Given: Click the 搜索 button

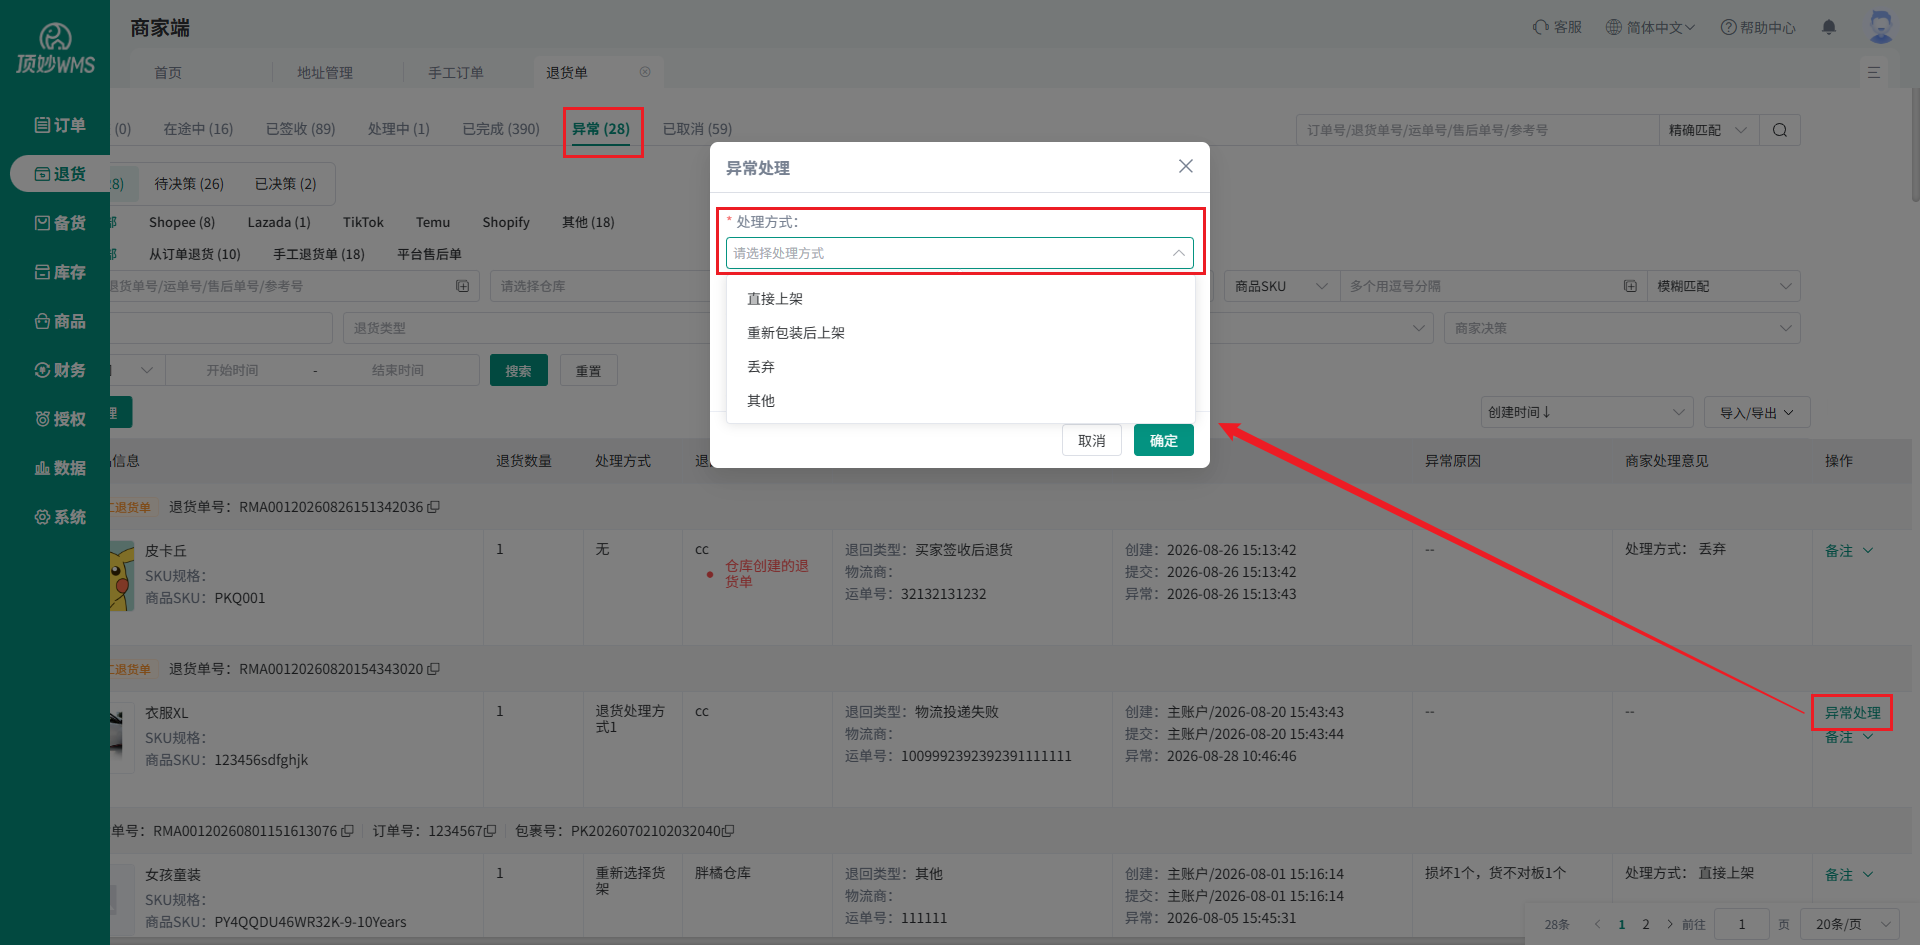Looking at the screenshot, I should tap(519, 370).
